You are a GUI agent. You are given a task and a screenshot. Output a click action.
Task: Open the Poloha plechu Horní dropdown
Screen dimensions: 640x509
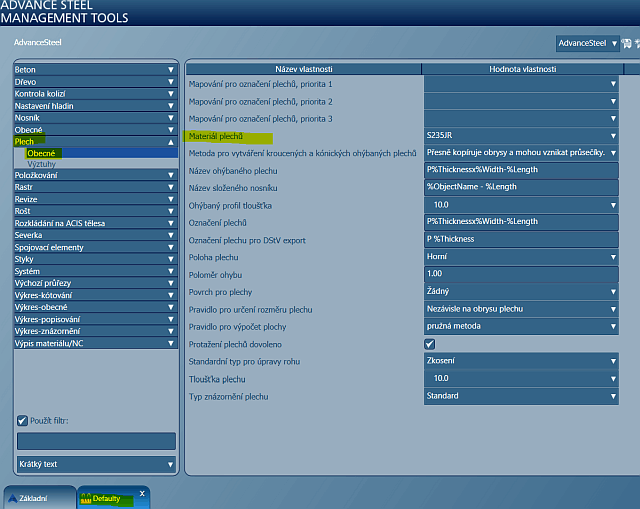tap(521, 257)
